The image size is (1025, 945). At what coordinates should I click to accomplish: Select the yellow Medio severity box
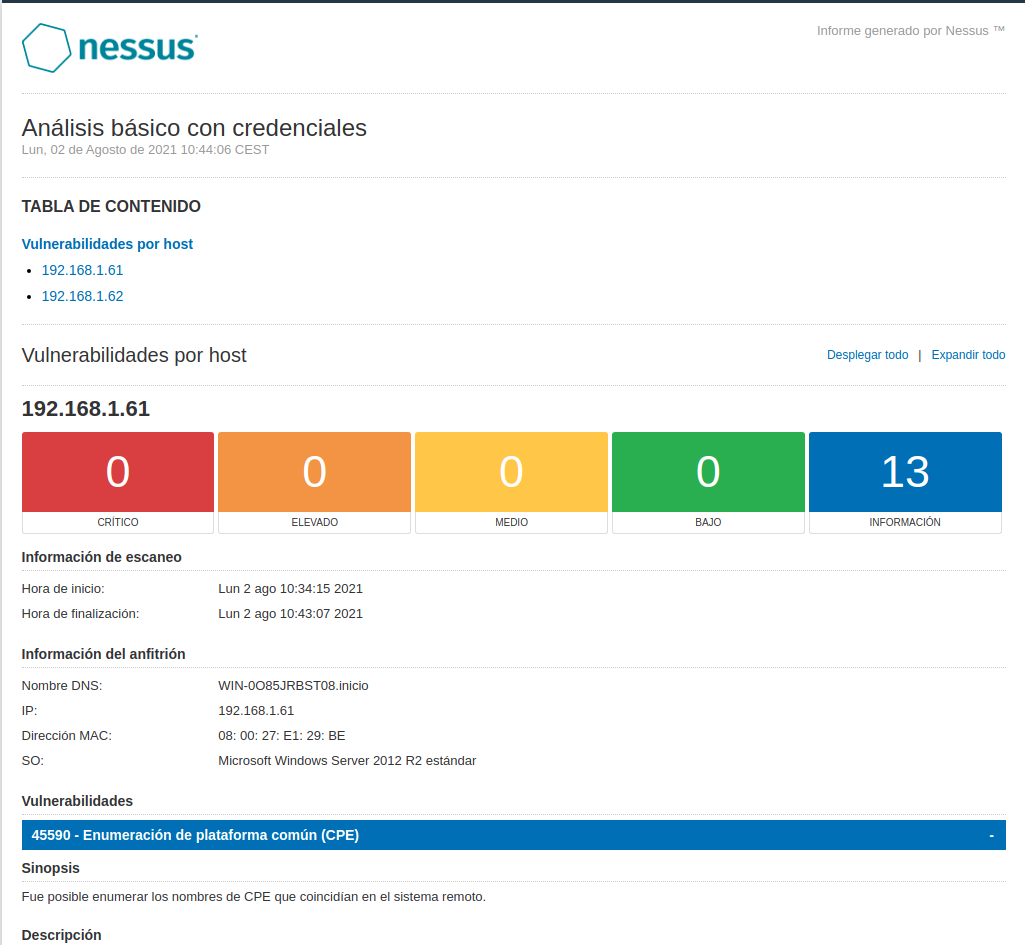511,482
